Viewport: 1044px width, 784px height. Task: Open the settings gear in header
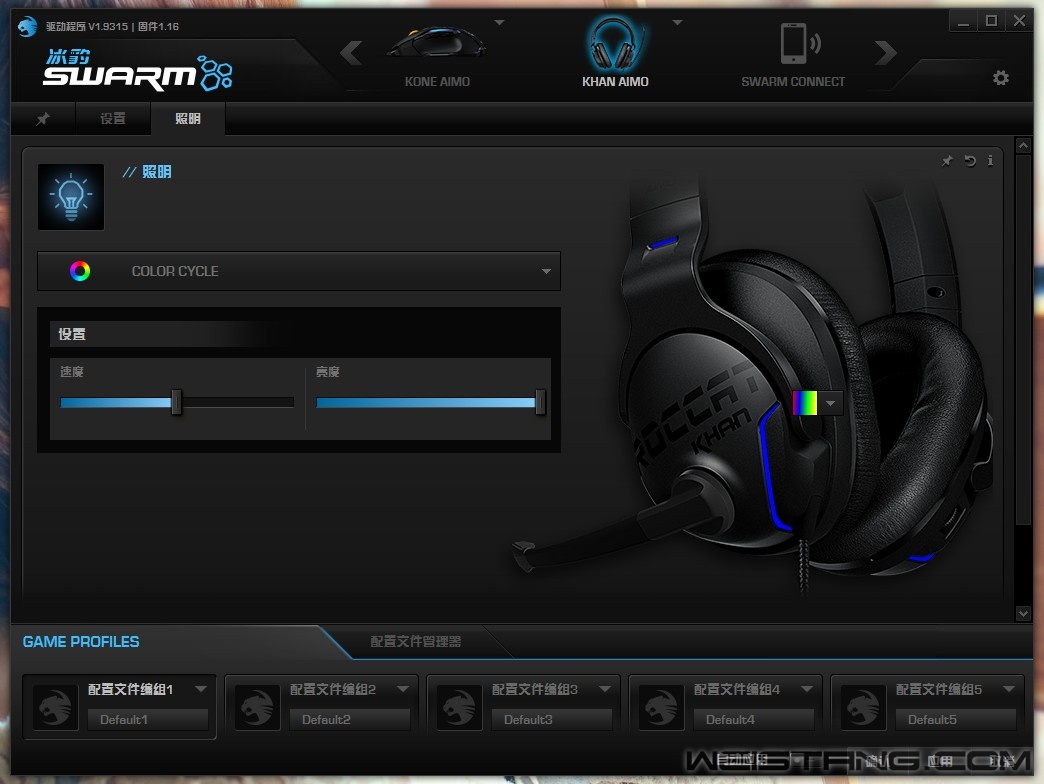(x=1000, y=78)
